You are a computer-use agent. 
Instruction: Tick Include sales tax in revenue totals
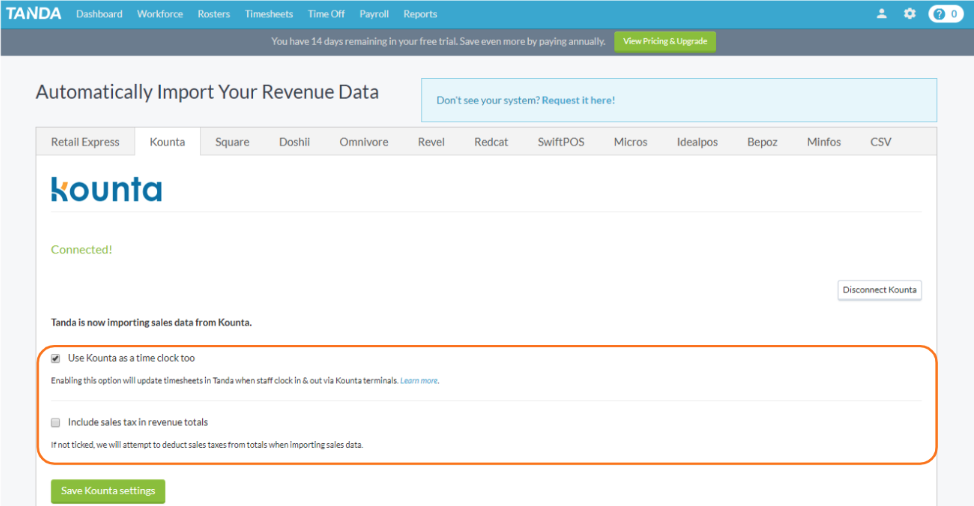pyautogui.click(x=56, y=423)
